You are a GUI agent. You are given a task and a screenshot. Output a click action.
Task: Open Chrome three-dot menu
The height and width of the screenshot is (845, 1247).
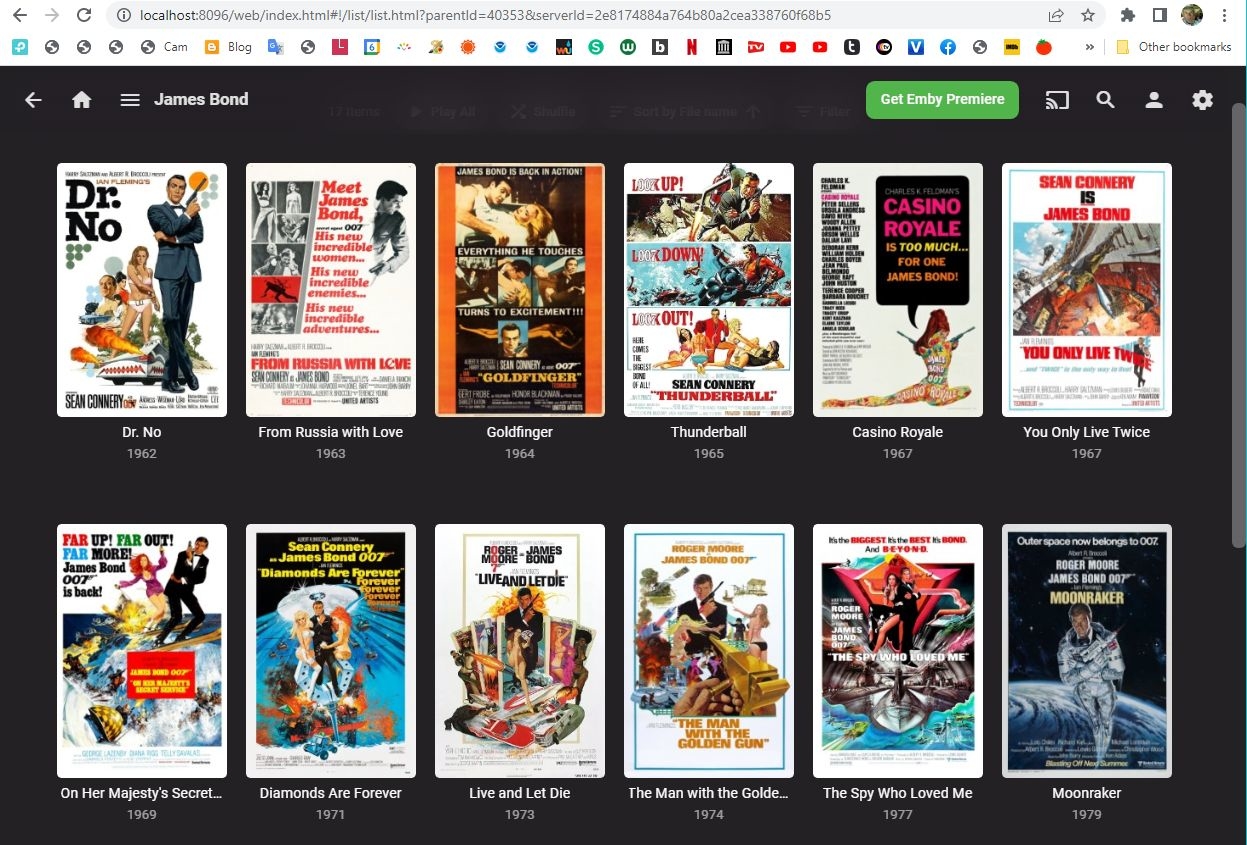[1225, 16]
